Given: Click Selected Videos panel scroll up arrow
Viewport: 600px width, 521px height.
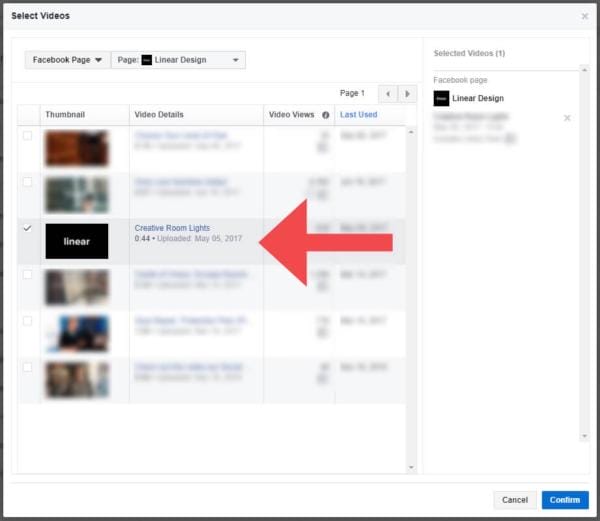Looking at the screenshot, I should [x=584, y=70].
